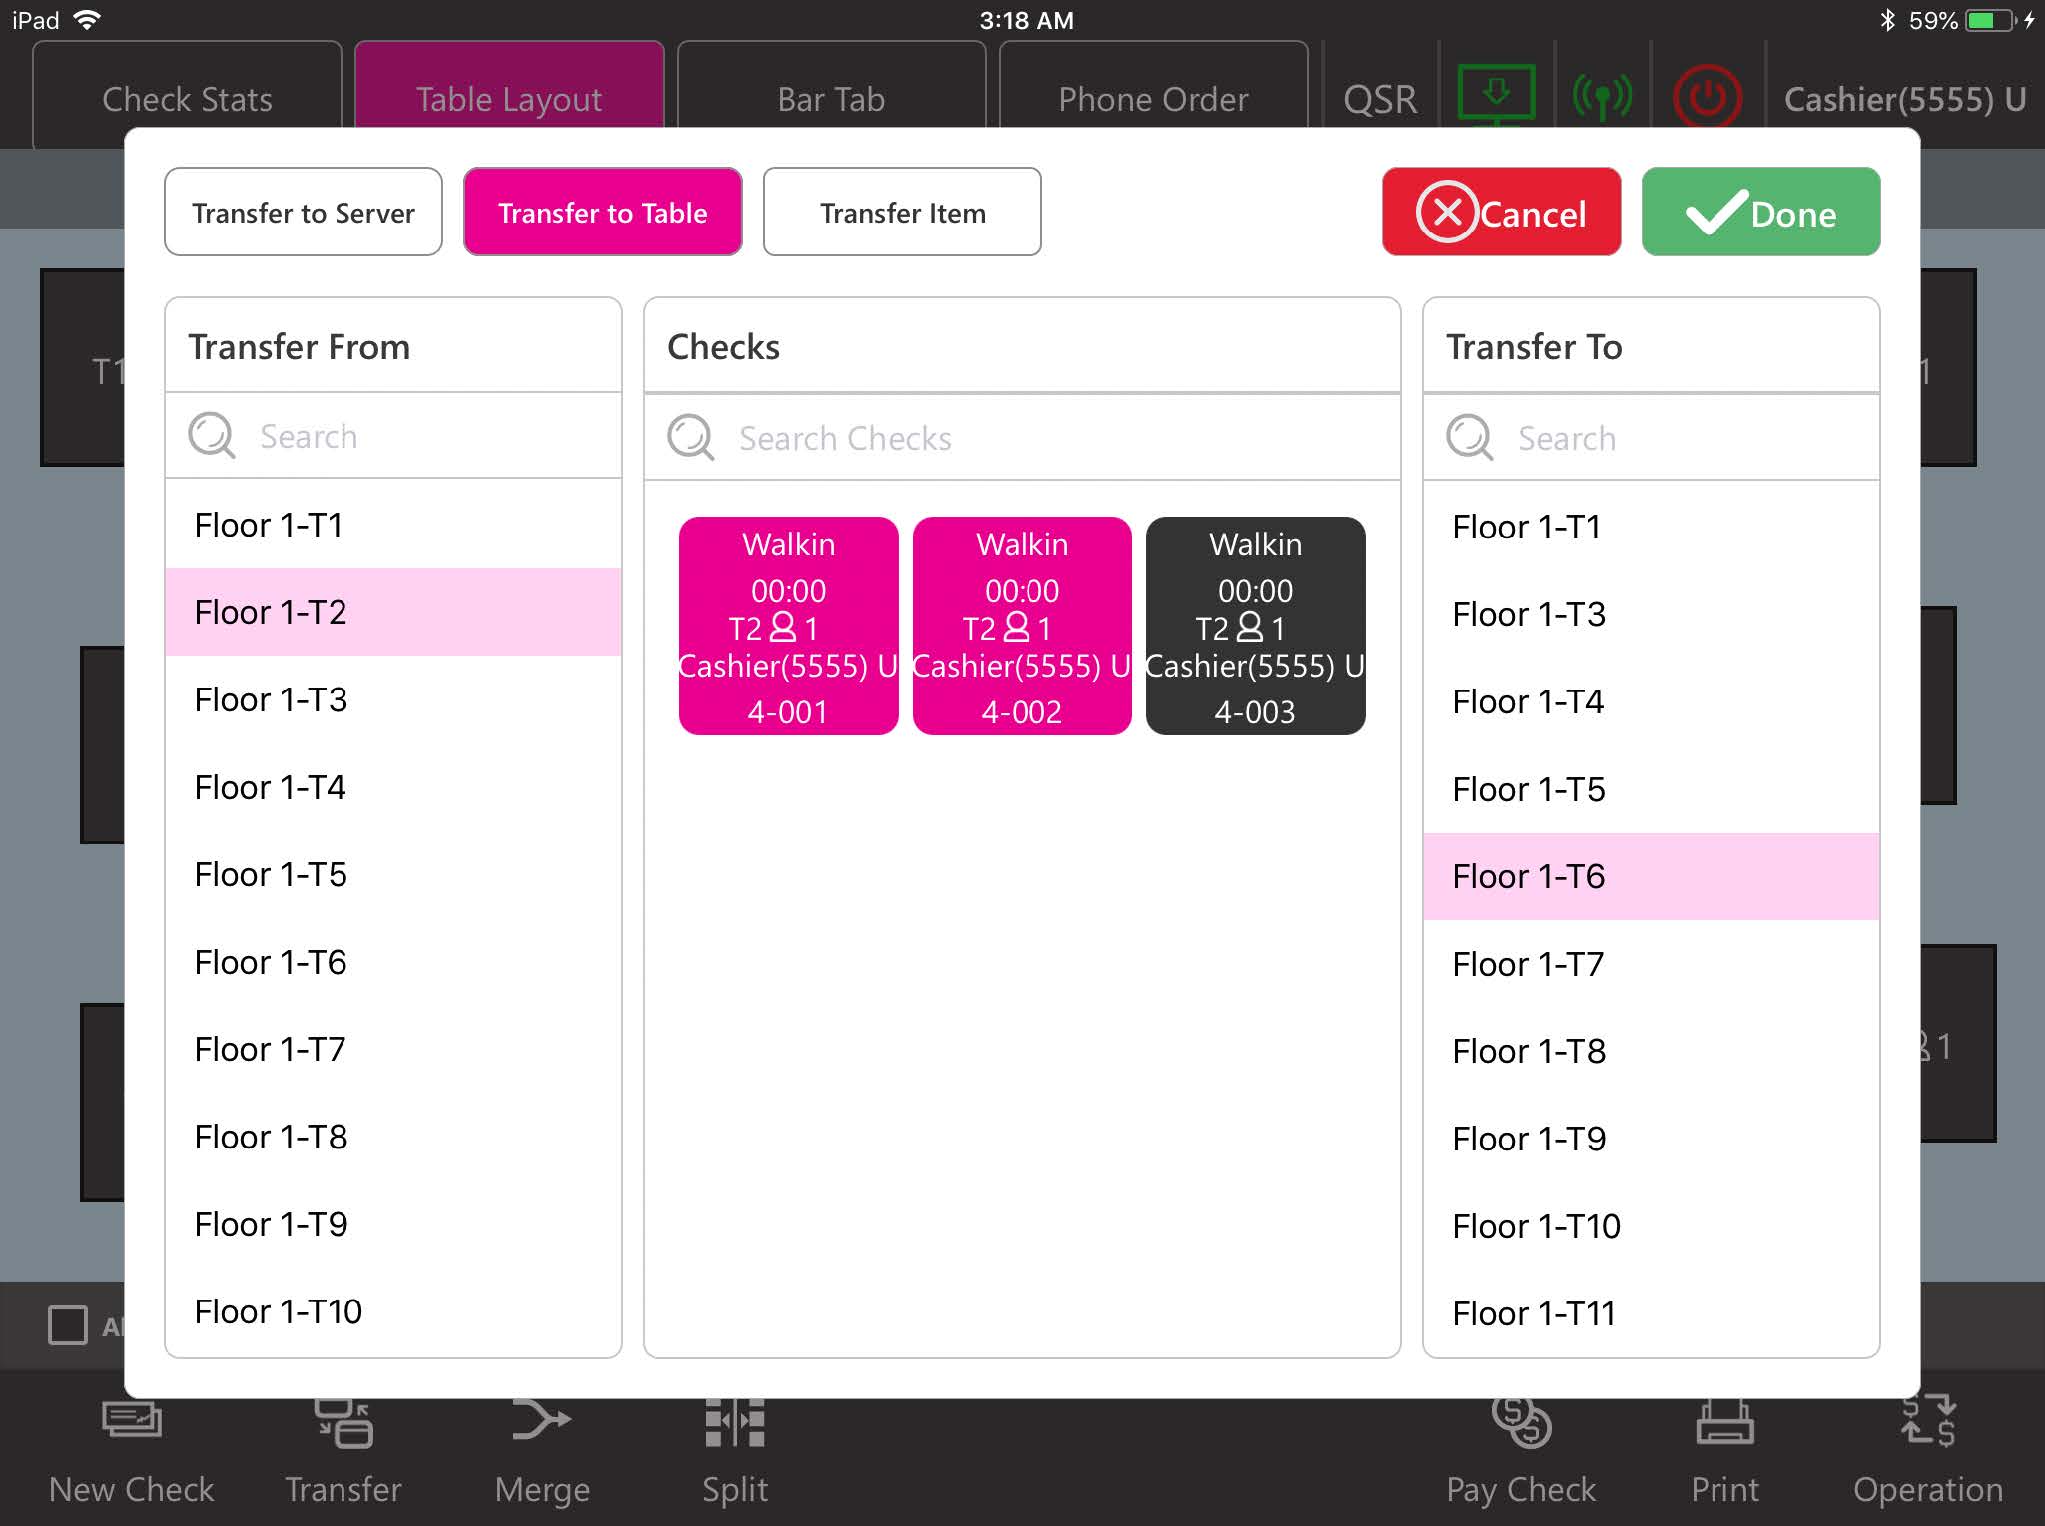Toggle the checkbox at bottom left

click(x=68, y=1325)
